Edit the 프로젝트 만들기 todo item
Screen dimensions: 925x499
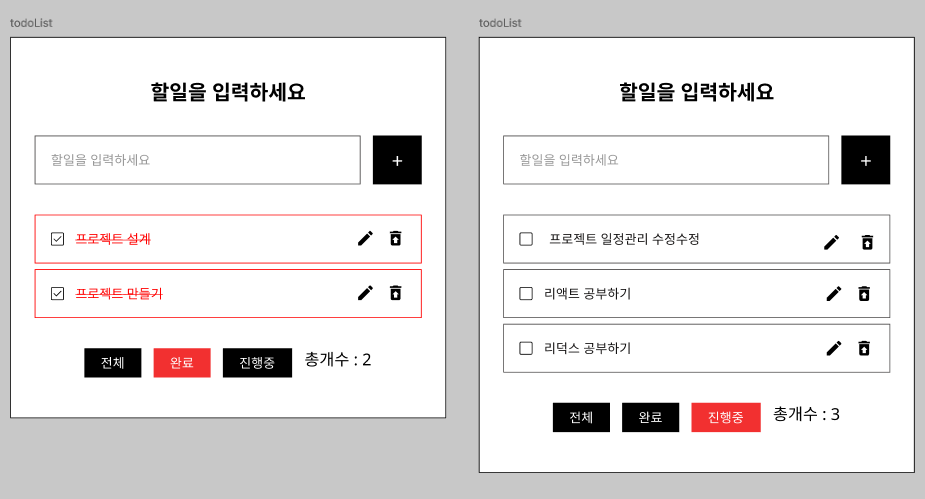[x=365, y=293]
